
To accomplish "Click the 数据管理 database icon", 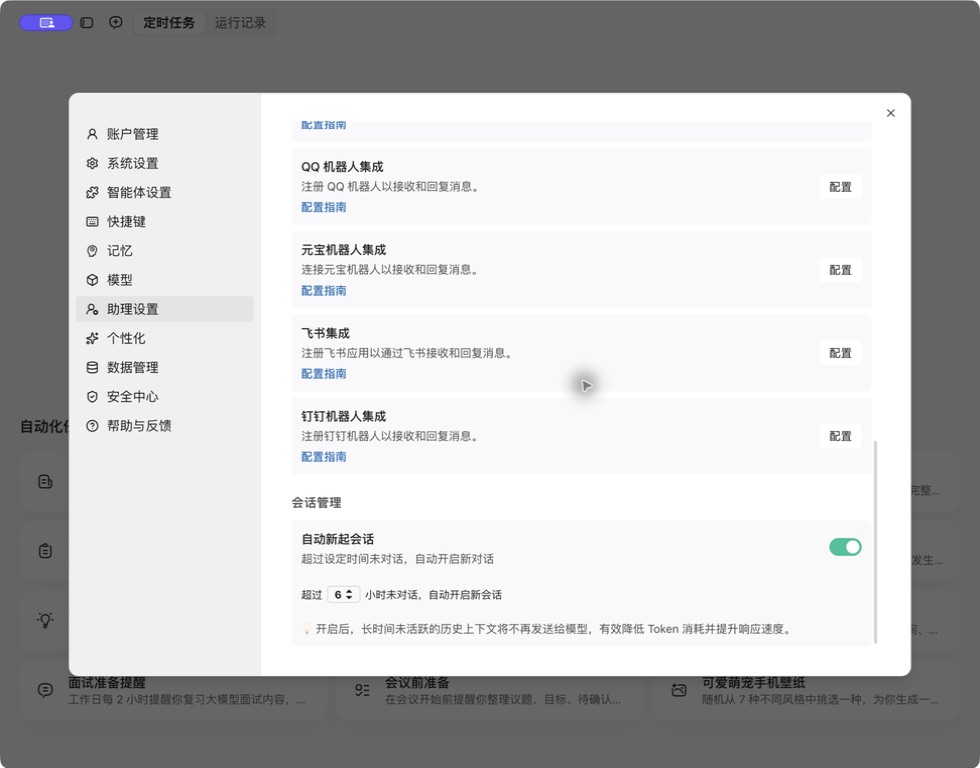I will (92, 367).
